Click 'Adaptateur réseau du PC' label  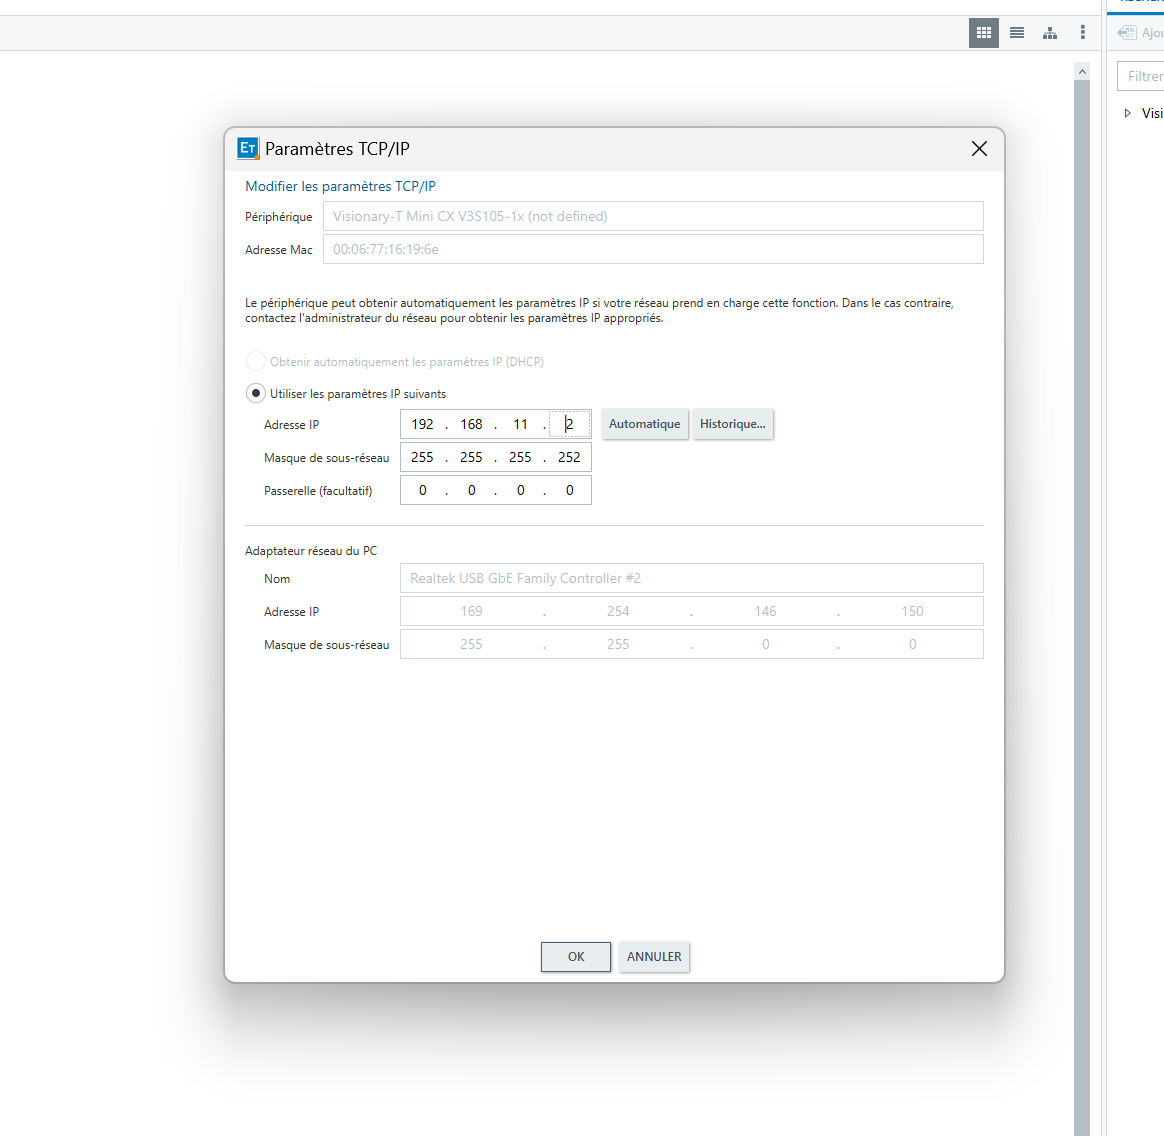[x=311, y=551]
